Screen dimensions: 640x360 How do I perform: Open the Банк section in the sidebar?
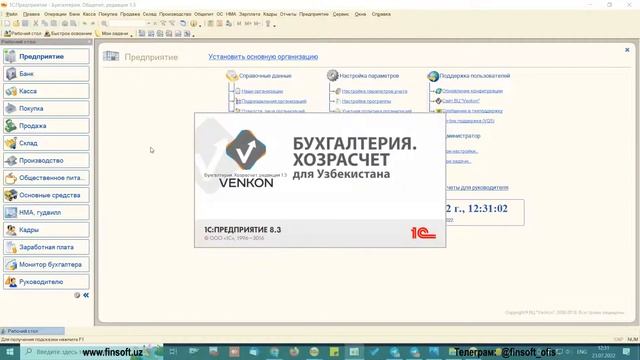click(46, 74)
